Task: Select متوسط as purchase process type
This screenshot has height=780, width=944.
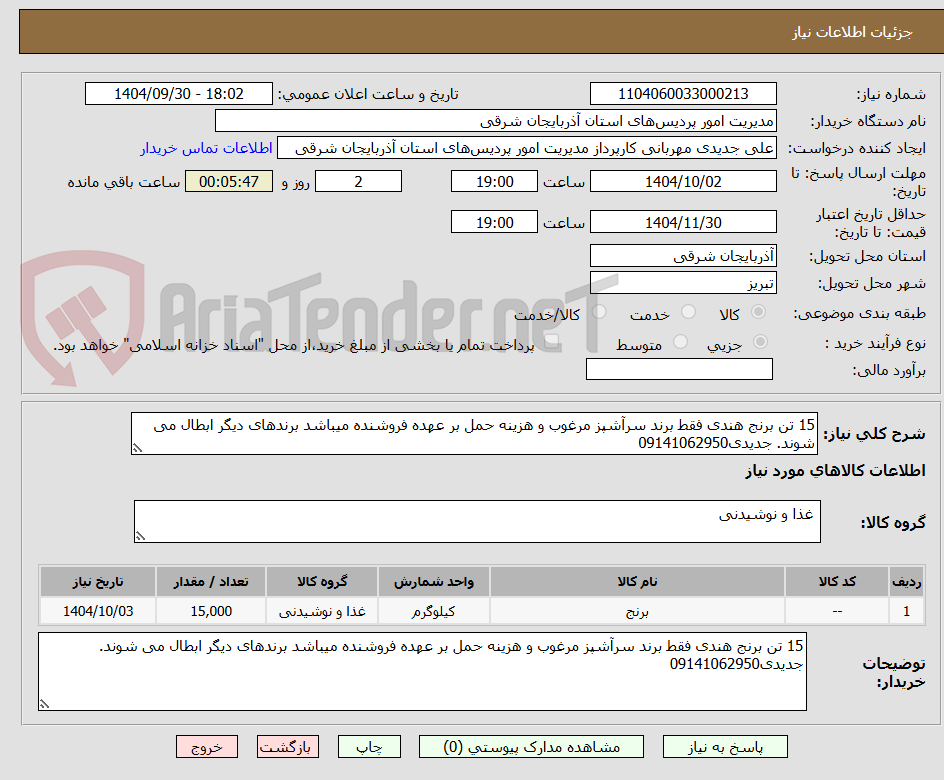Action: 679,340
